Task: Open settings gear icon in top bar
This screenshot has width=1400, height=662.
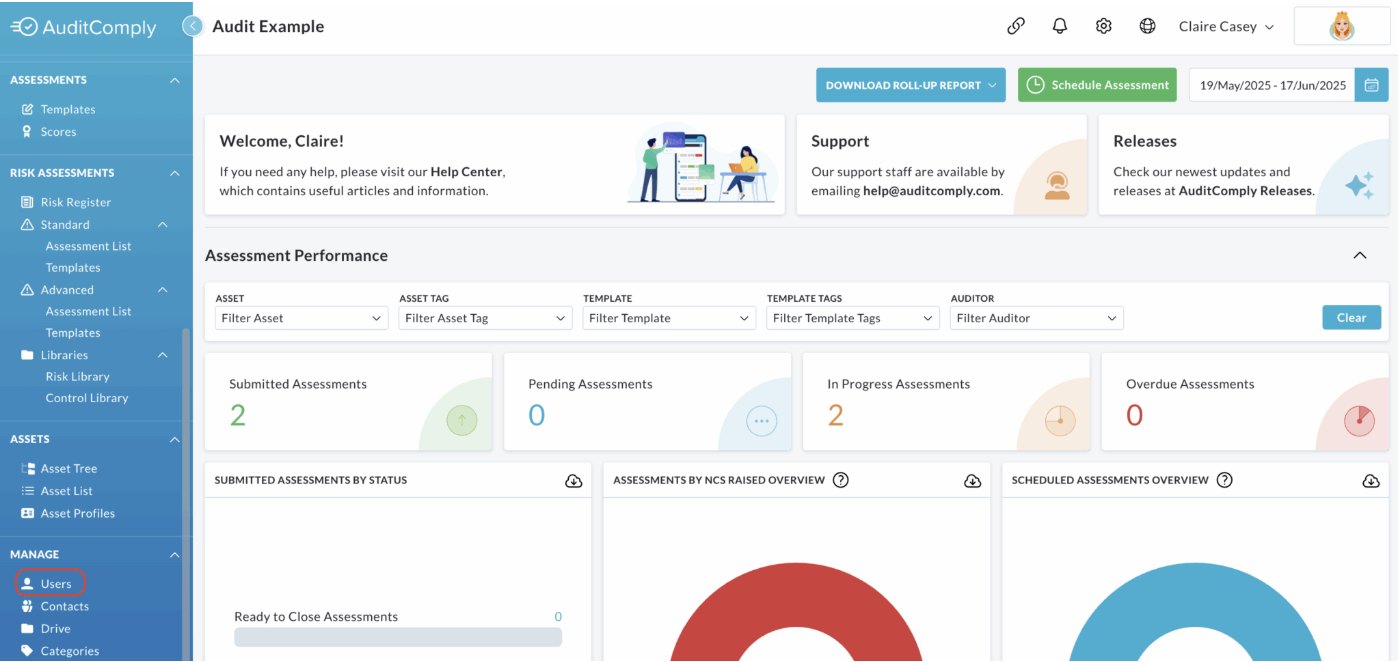Action: [x=1104, y=27]
